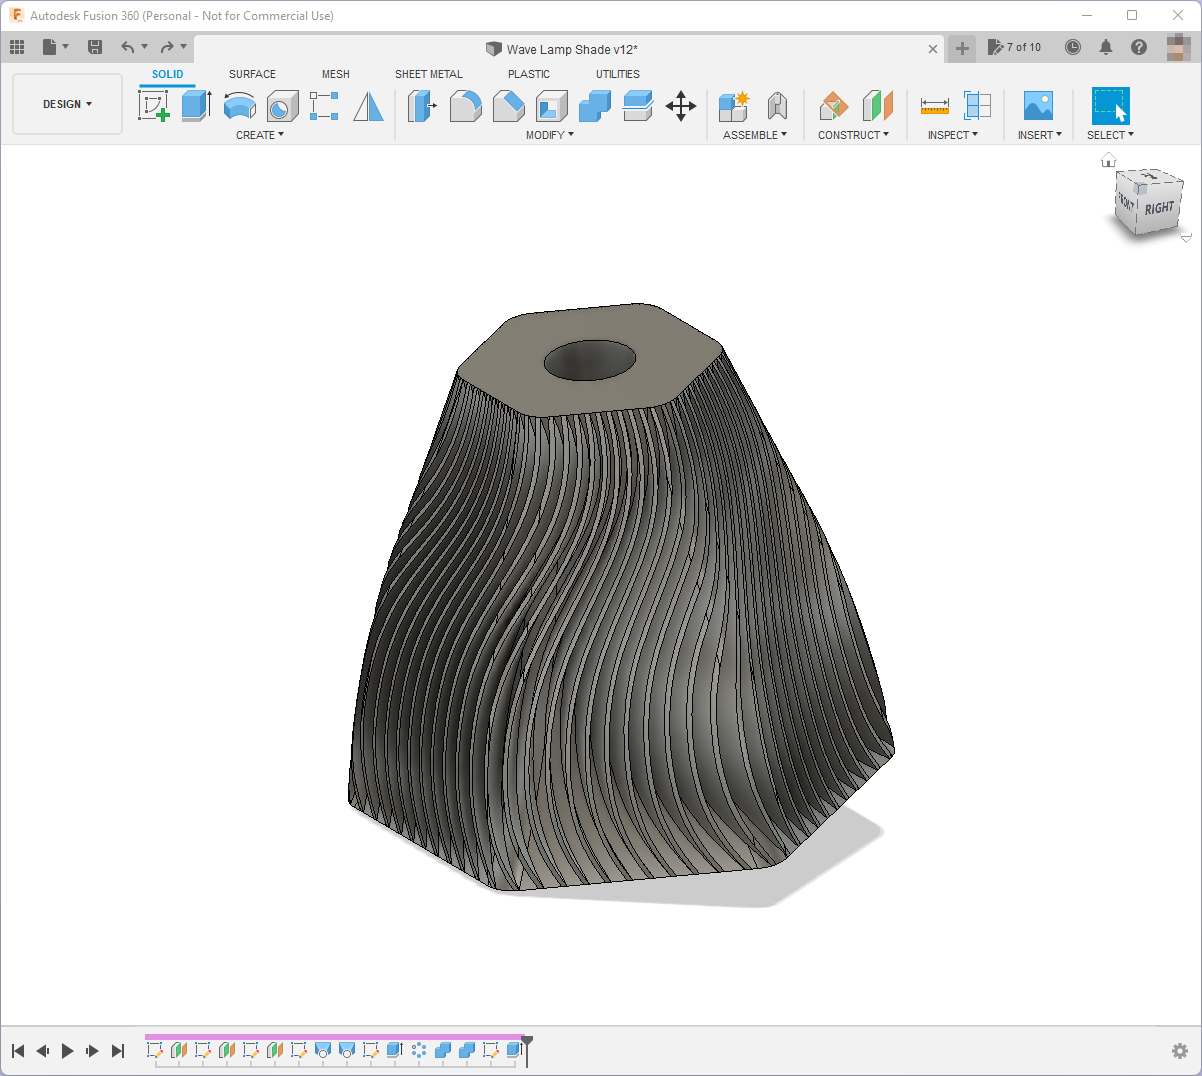The width and height of the screenshot is (1202, 1076).
Task: Activate the Move/Copy arrows tool
Action: pos(681,106)
